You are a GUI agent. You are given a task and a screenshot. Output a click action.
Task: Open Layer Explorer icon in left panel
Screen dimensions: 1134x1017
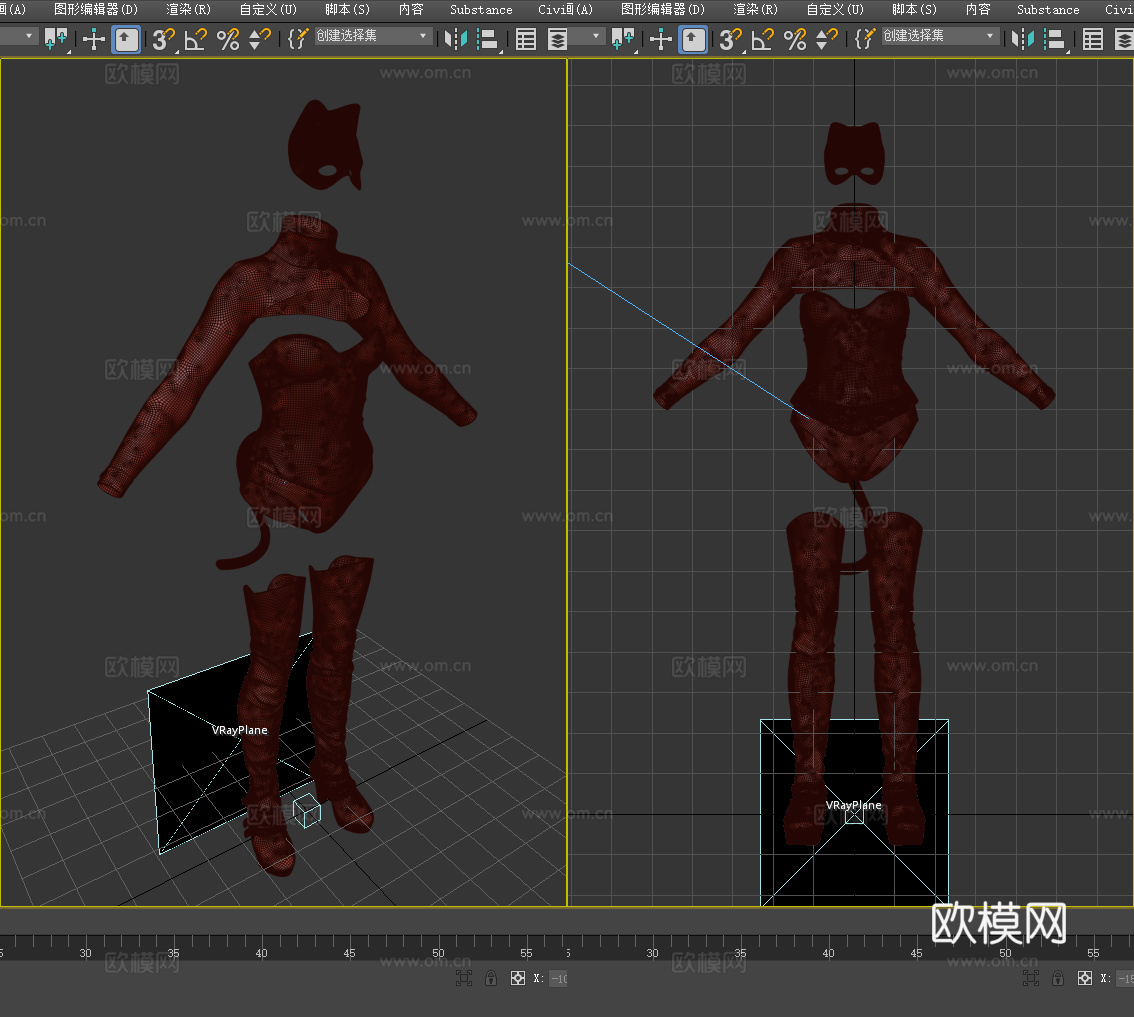pos(557,39)
